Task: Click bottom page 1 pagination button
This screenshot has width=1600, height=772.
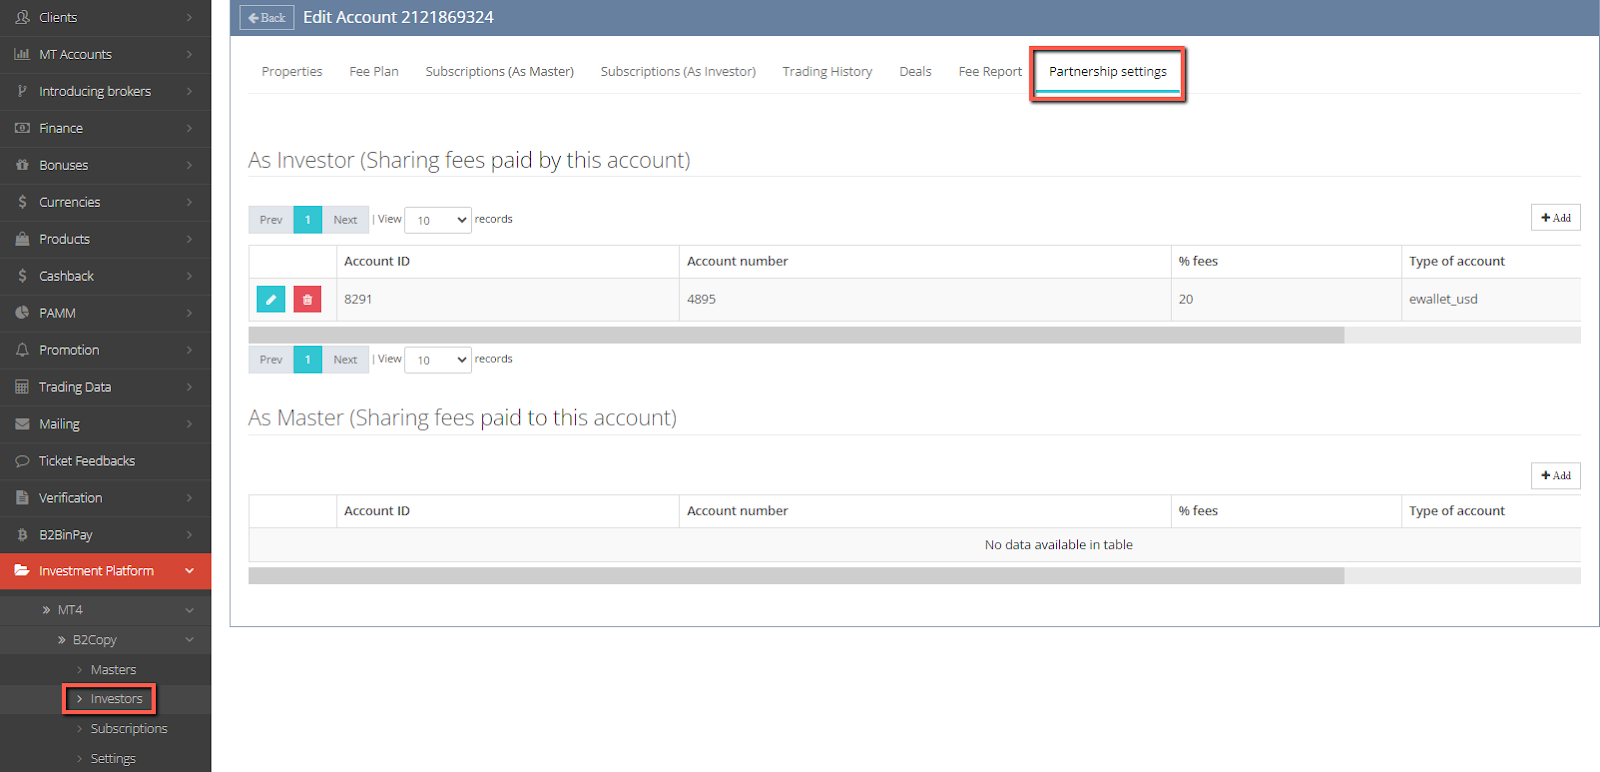Action: coord(308,360)
